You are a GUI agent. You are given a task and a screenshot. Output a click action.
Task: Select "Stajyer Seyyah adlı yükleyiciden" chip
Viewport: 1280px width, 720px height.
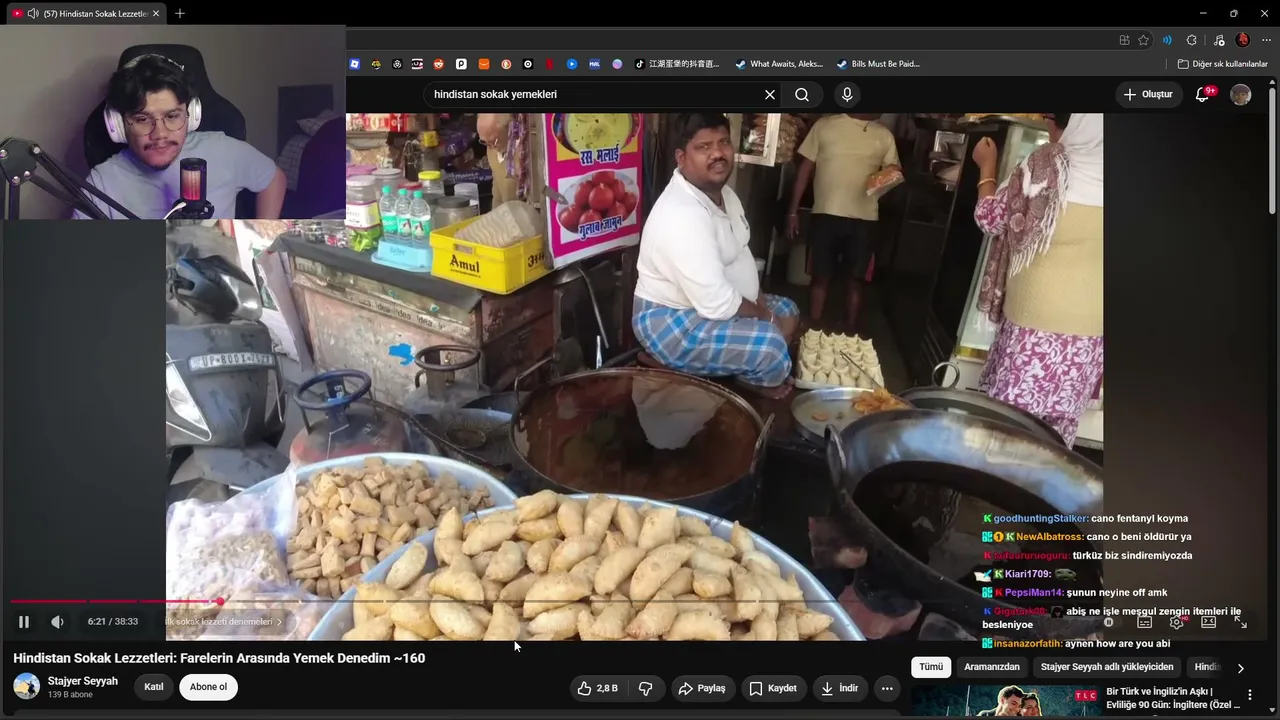(1107, 667)
